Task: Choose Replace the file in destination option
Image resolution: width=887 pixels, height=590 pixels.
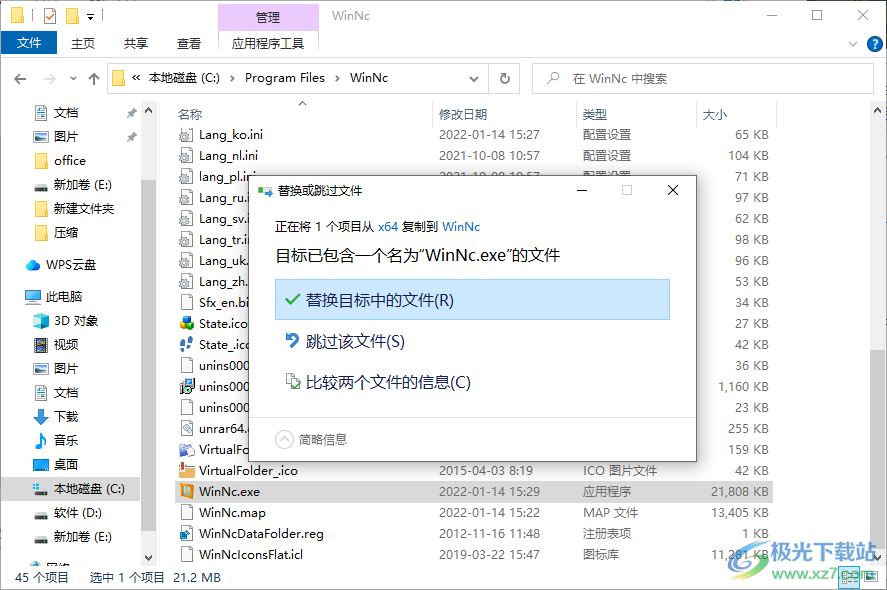Action: coord(472,300)
